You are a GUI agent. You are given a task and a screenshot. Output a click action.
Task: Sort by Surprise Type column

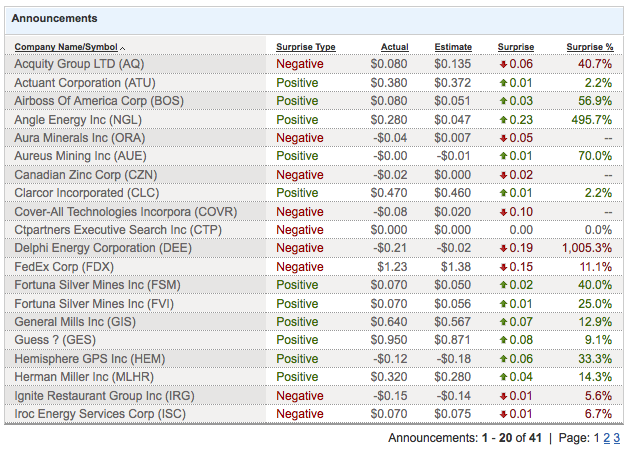tap(306, 47)
